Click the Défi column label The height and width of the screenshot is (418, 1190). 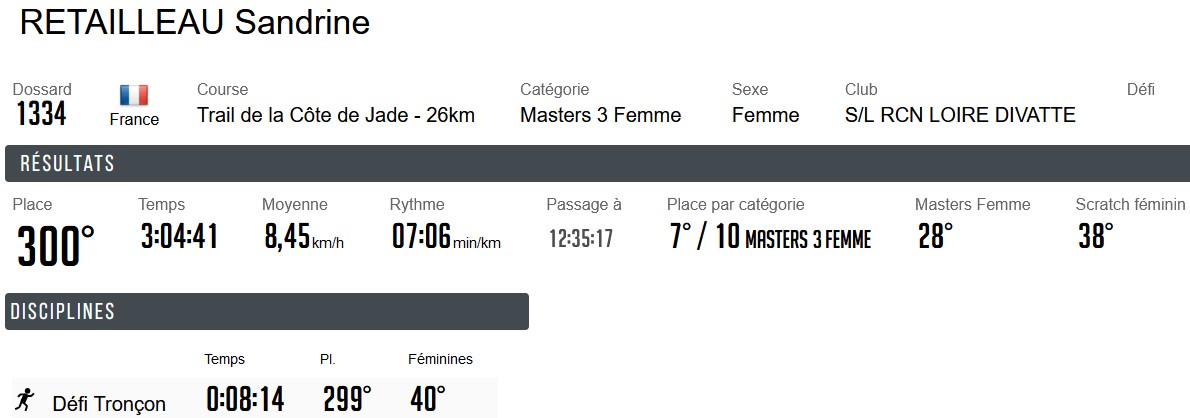coord(1140,89)
